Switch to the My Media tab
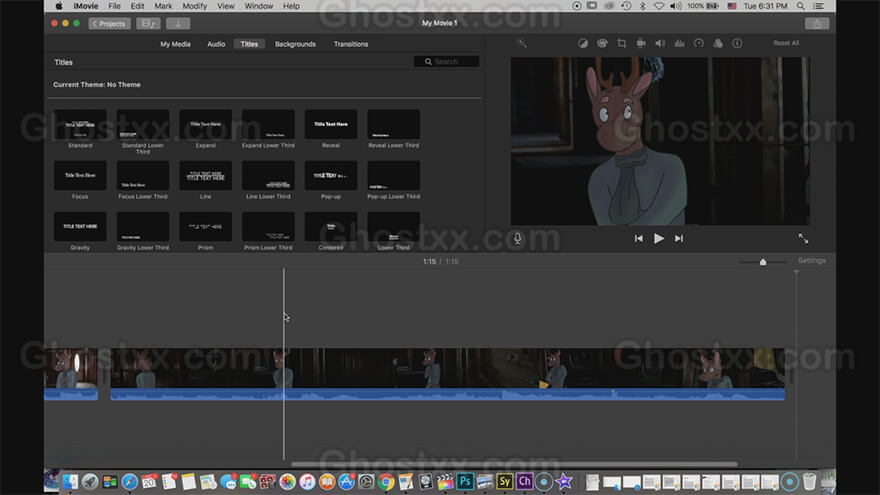 pyautogui.click(x=175, y=44)
